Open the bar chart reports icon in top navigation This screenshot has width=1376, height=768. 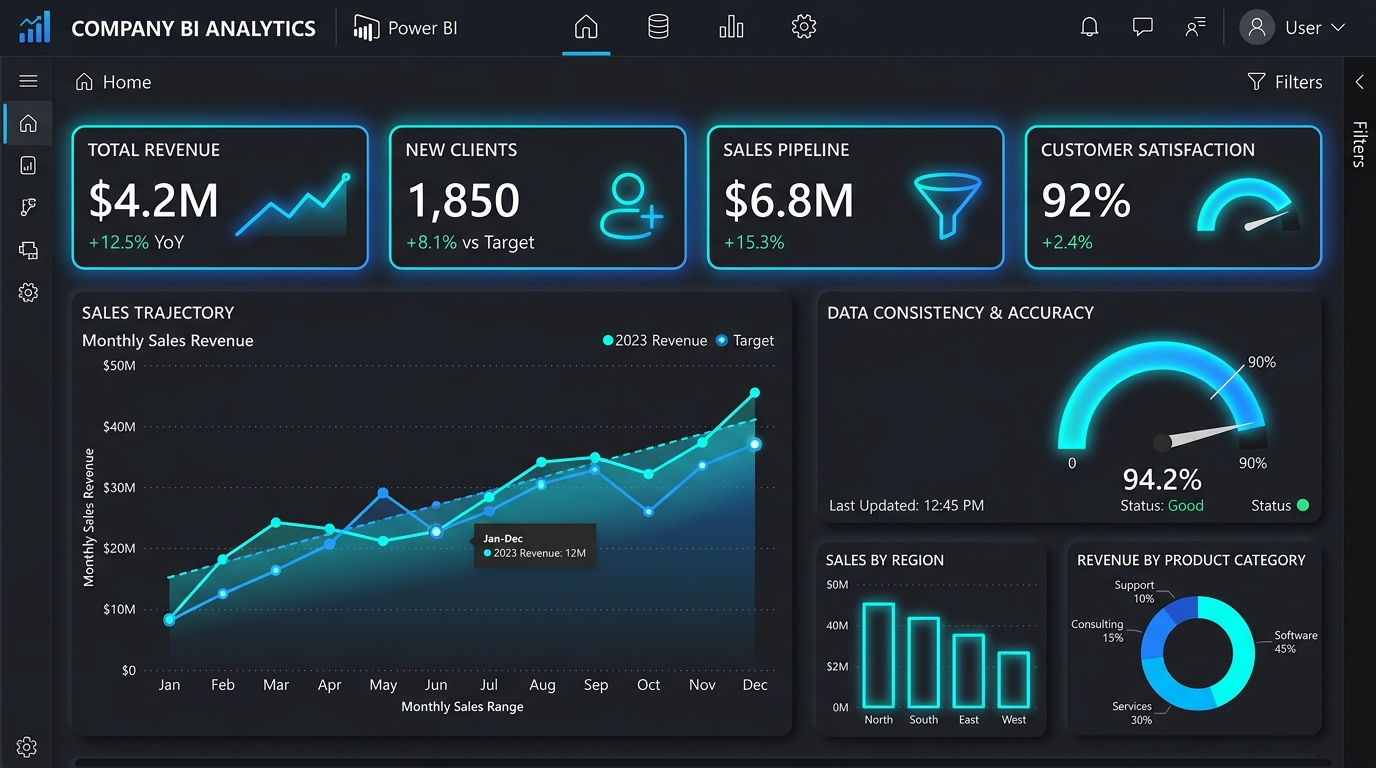(731, 27)
